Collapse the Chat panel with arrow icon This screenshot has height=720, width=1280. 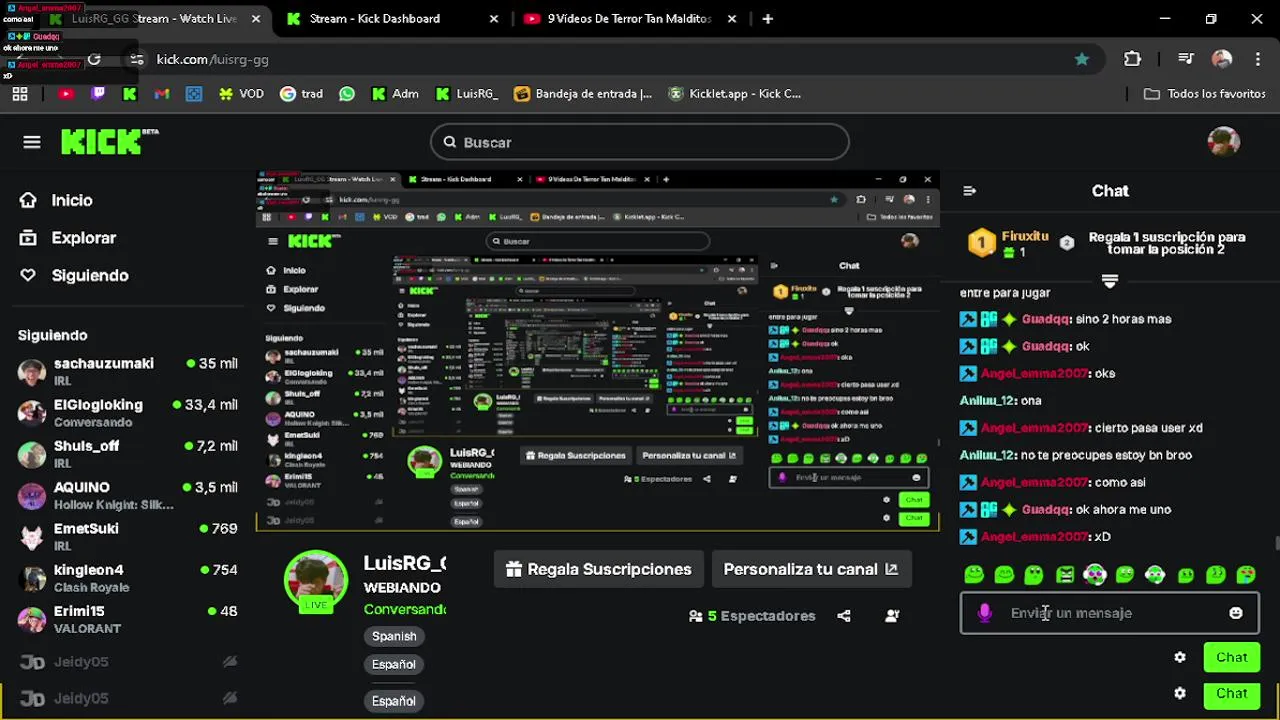tap(969, 191)
